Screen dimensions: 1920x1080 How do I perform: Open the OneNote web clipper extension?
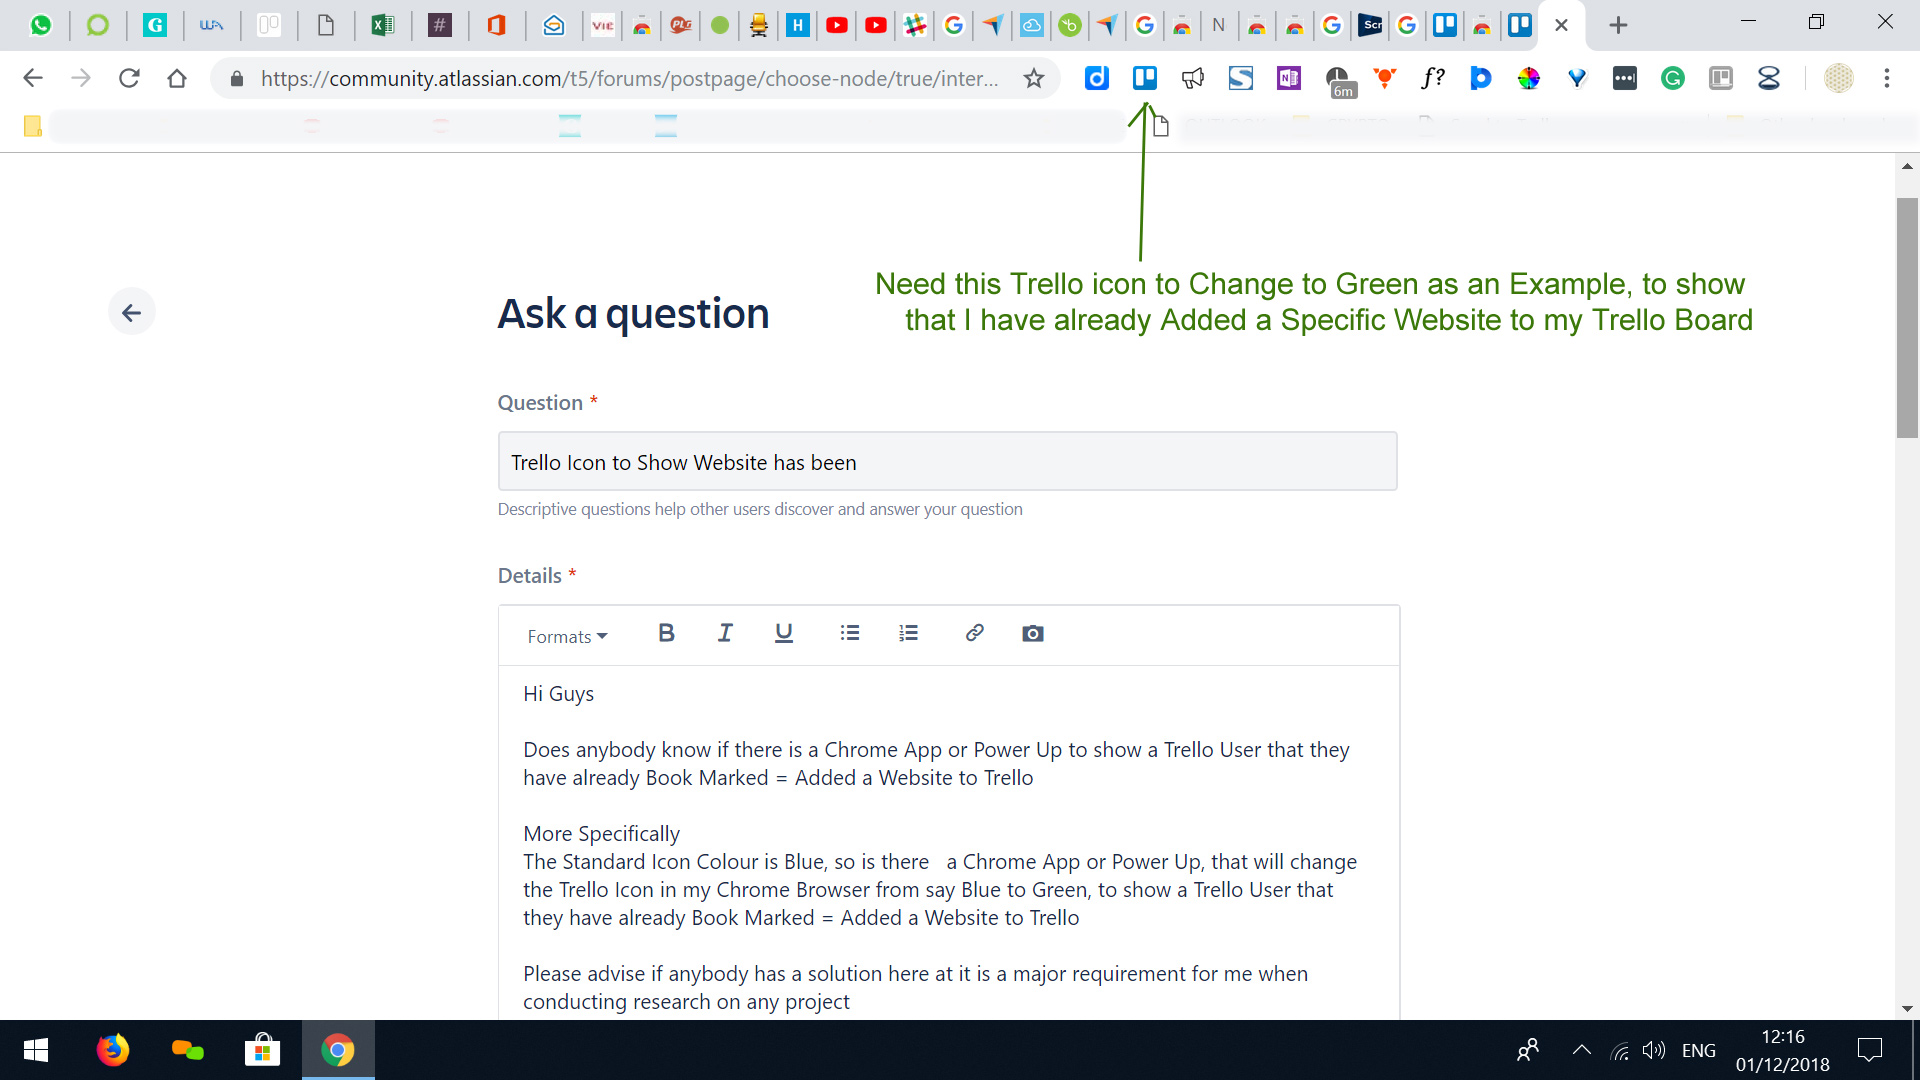1289,78
